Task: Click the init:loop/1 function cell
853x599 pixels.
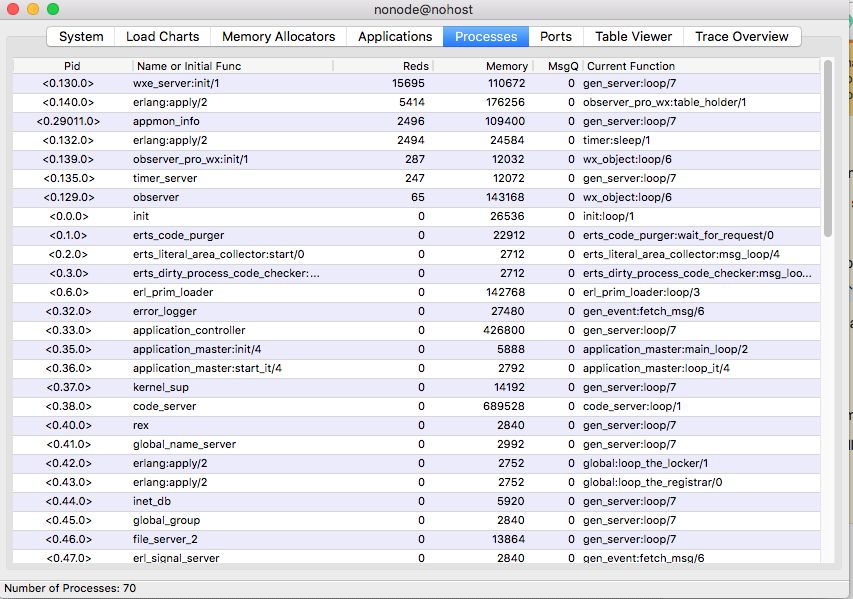Action: pos(608,217)
